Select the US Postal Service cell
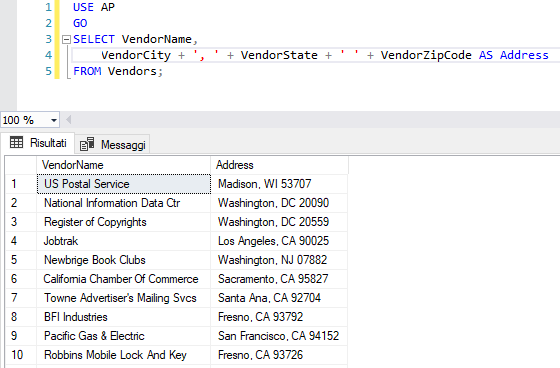 [124, 184]
